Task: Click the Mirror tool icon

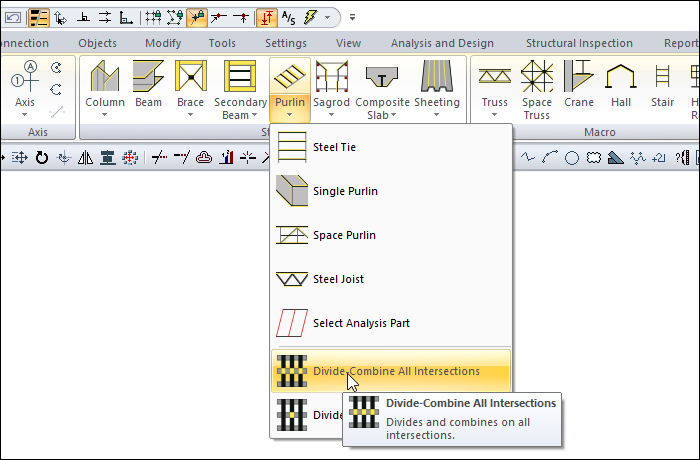Action: pyautogui.click(x=85, y=158)
